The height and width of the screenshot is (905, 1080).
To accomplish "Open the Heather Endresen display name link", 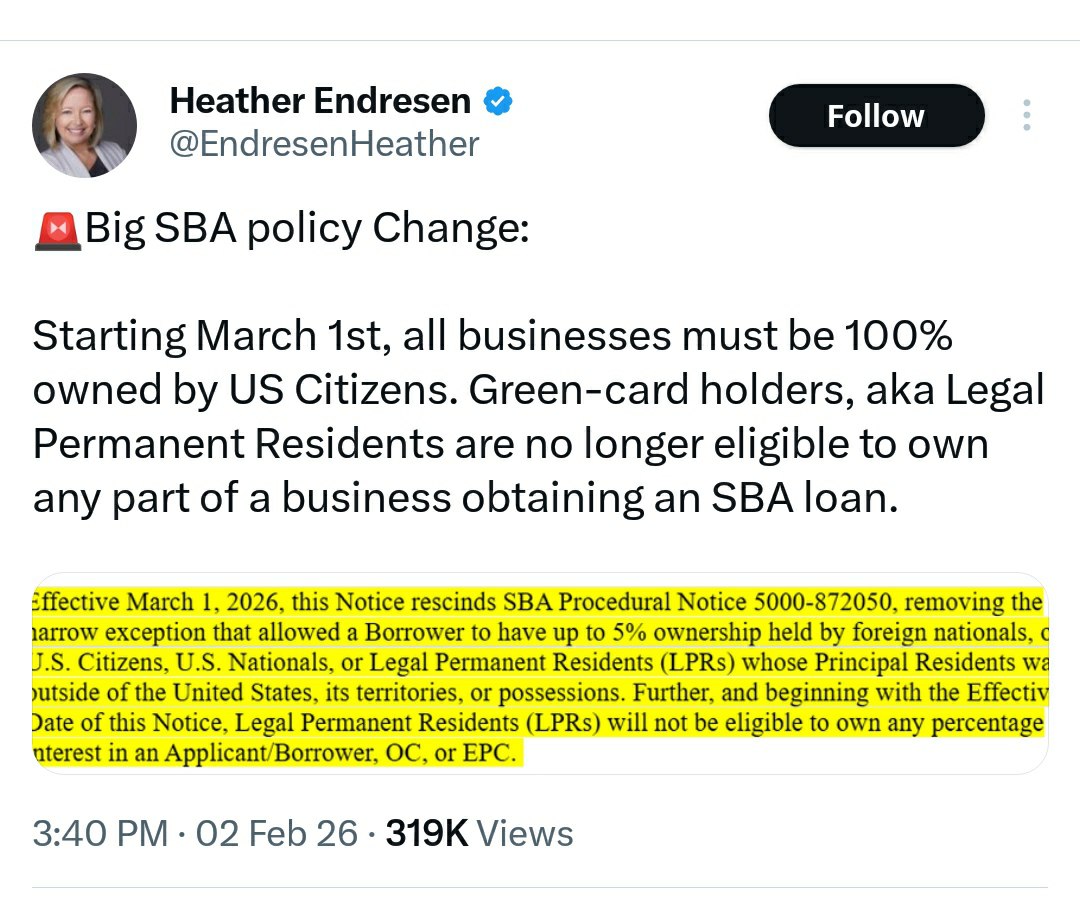I will point(320,101).
